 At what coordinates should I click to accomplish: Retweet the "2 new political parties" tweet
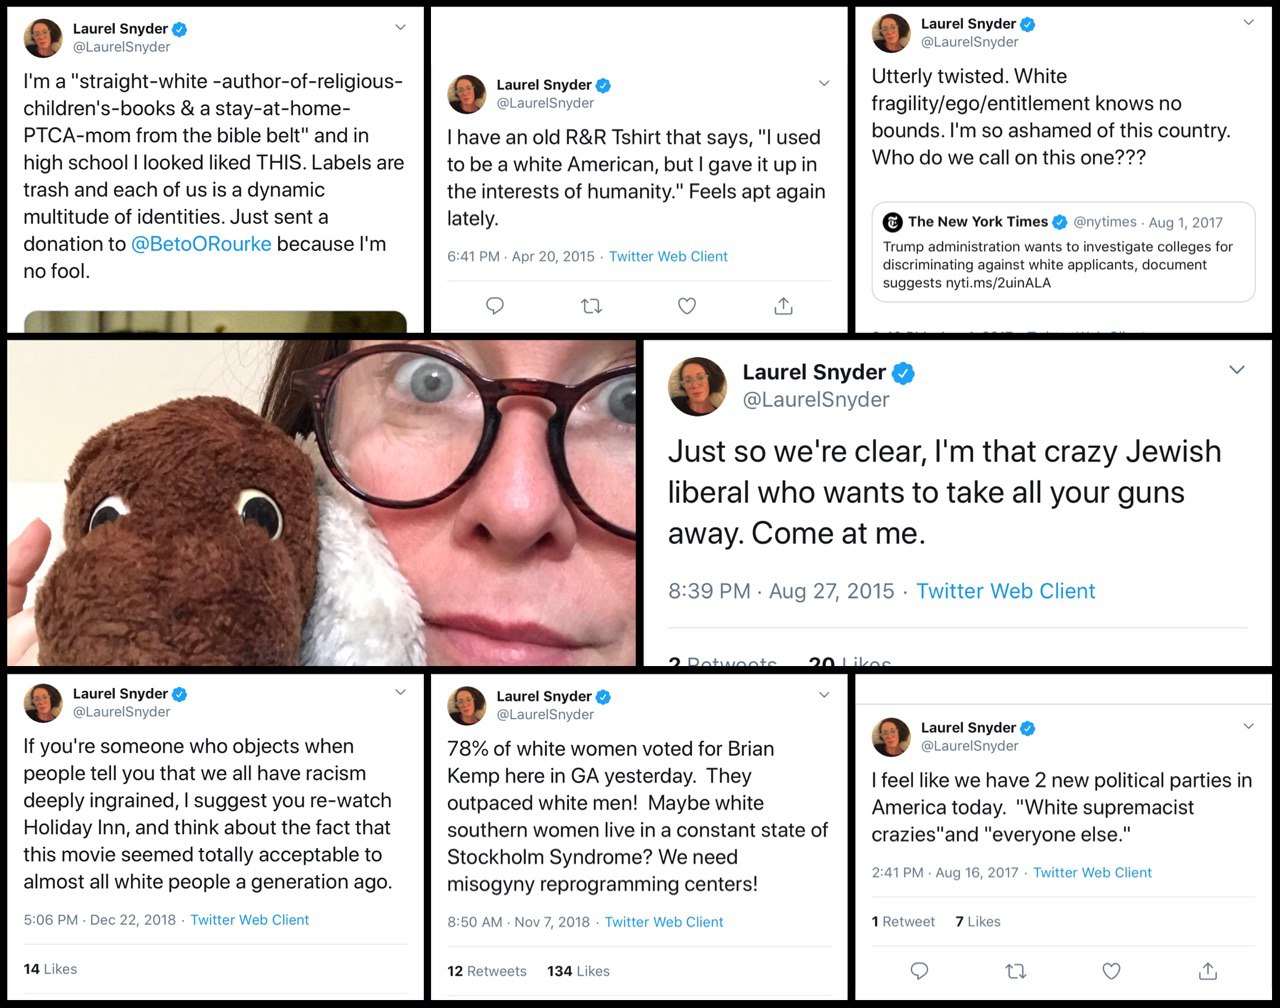click(x=1015, y=970)
